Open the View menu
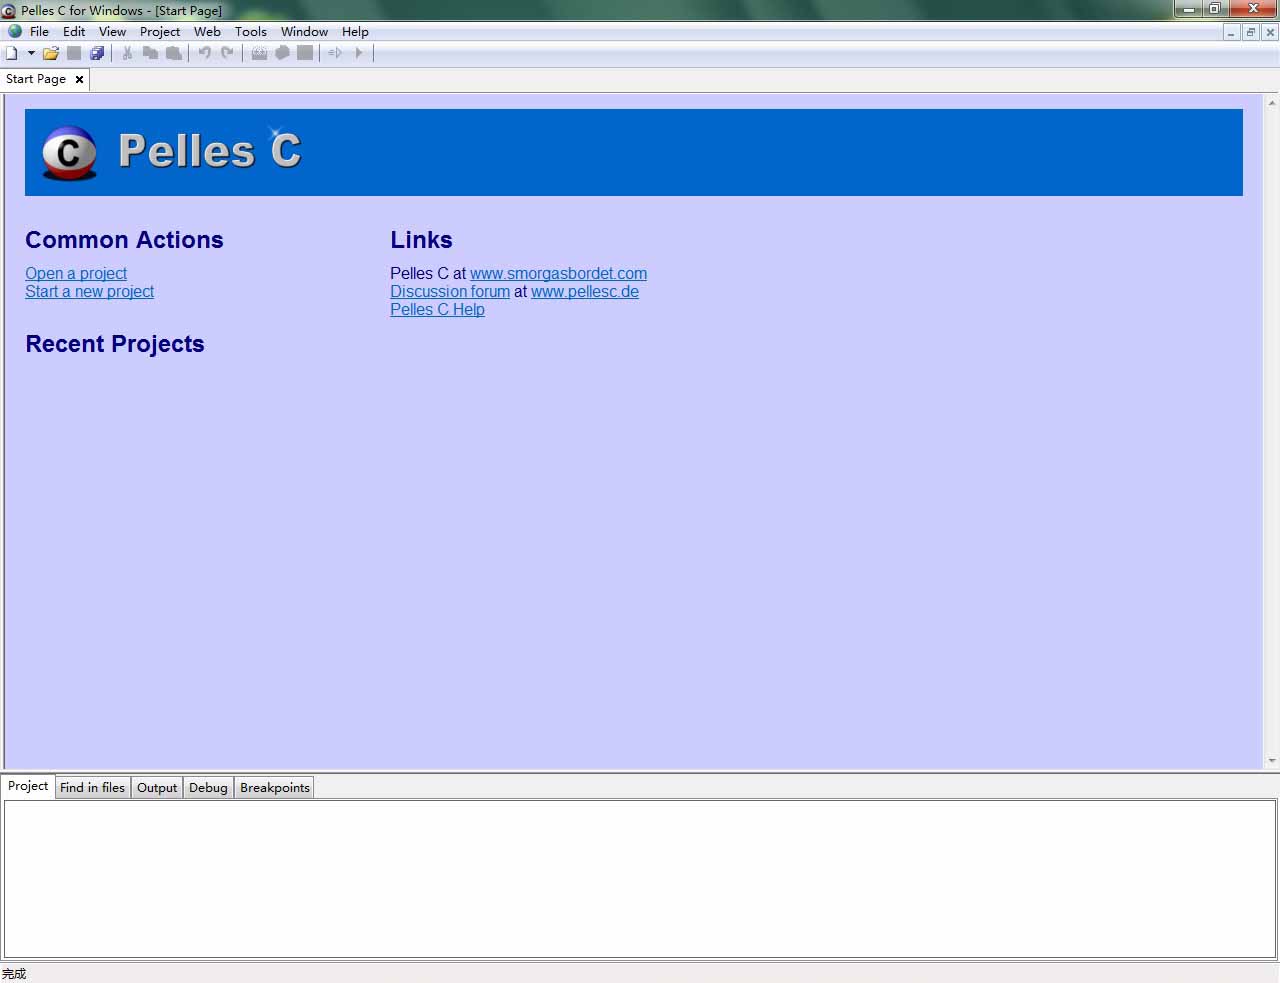This screenshot has height=983, width=1280. (112, 32)
